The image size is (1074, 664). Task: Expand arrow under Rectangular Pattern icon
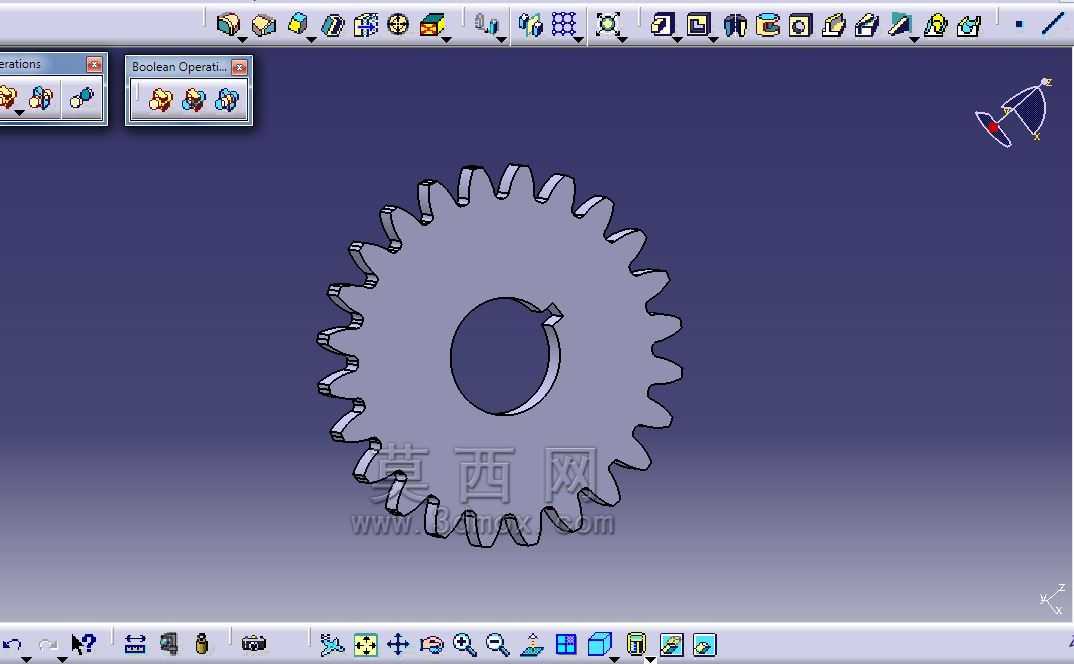point(579,40)
